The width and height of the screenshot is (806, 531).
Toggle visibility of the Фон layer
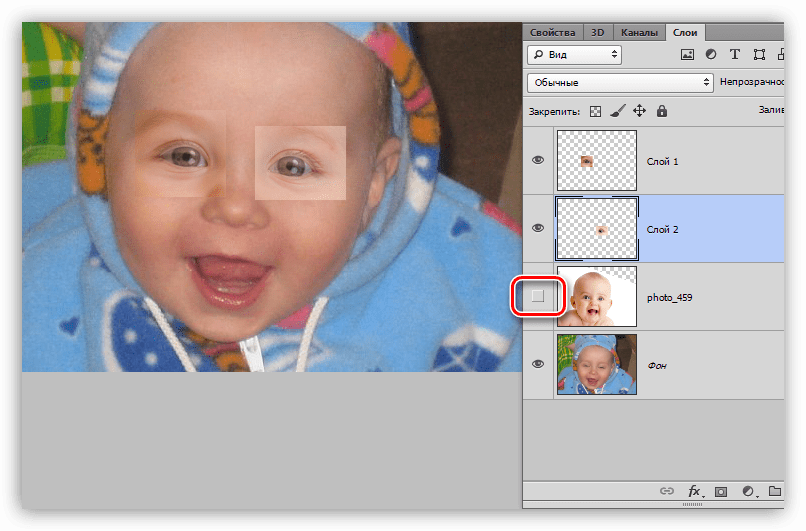coord(538,364)
